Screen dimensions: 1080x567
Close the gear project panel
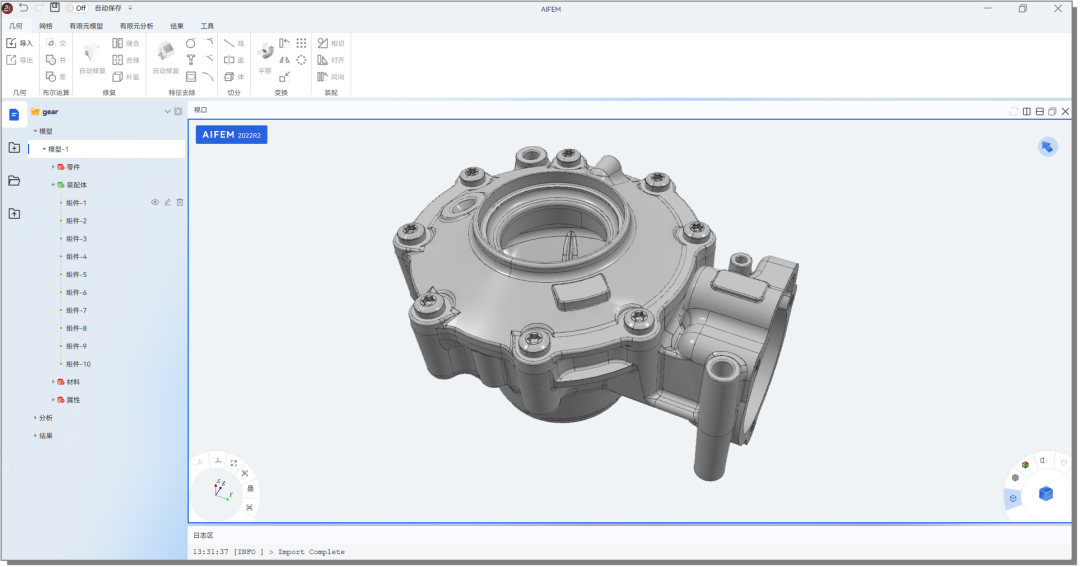click(178, 112)
